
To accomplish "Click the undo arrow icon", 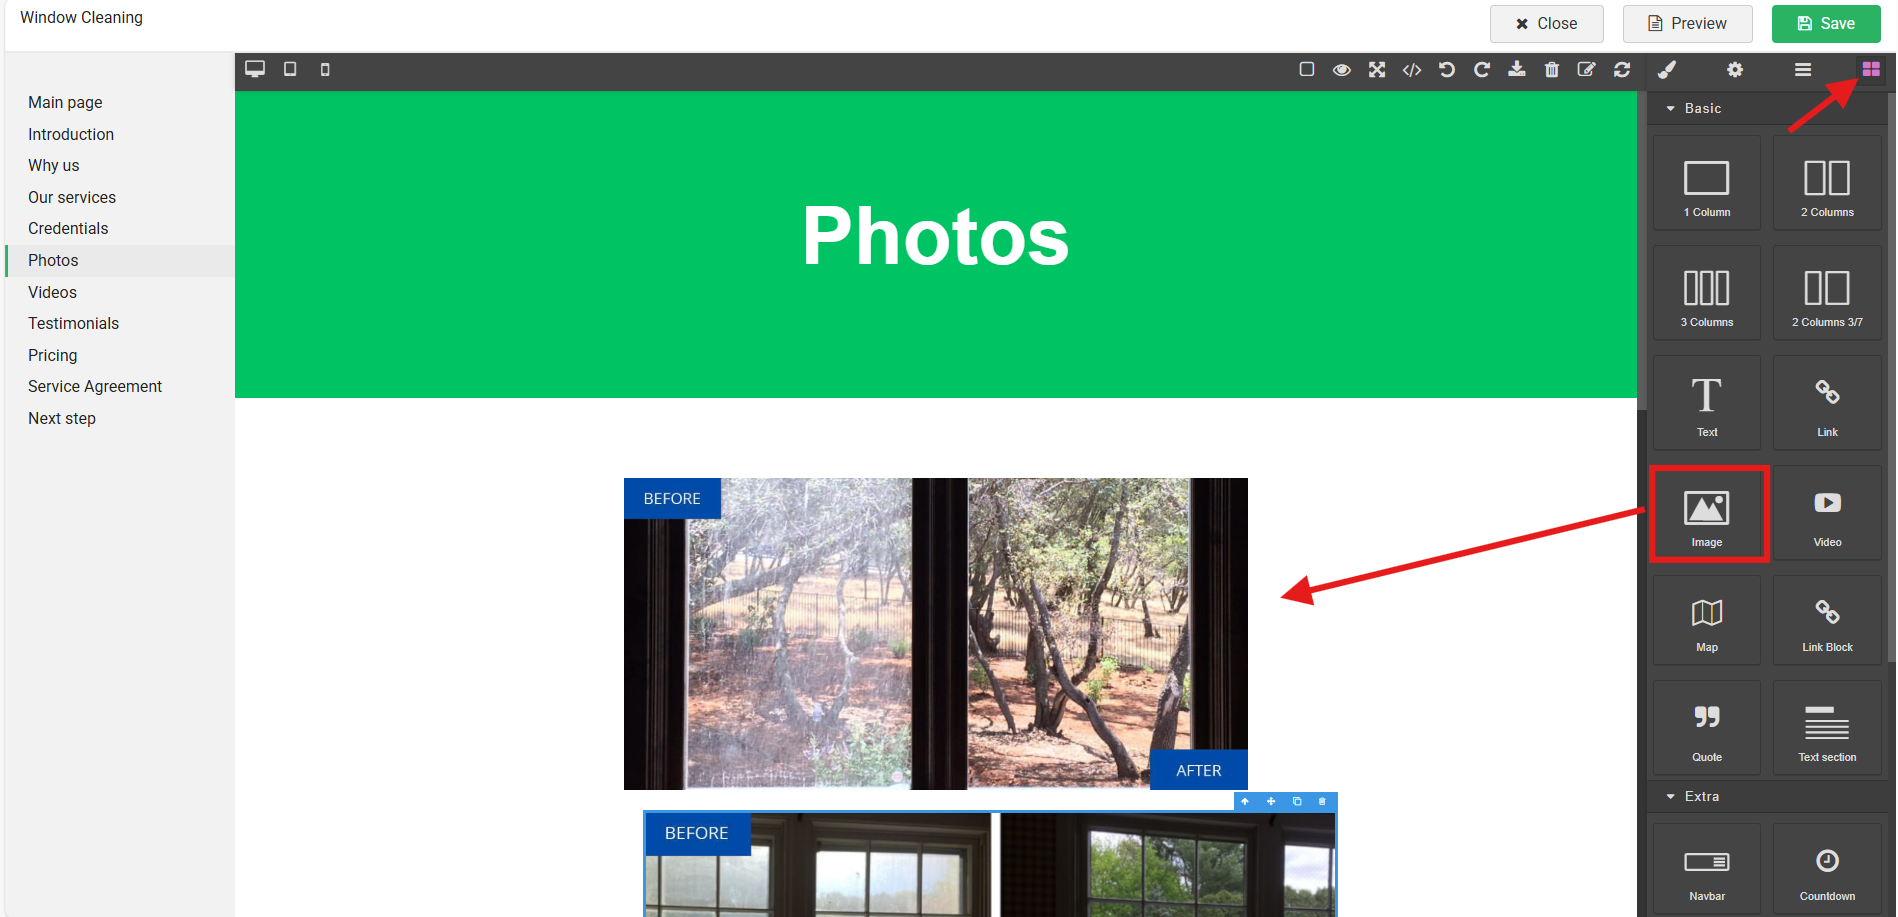I will pyautogui.click(x=1447, y=69).
